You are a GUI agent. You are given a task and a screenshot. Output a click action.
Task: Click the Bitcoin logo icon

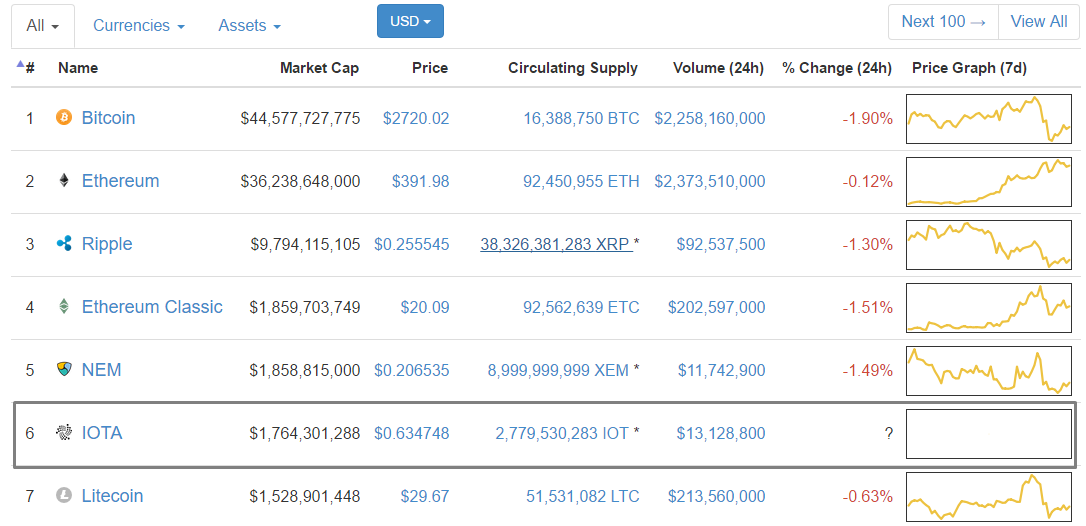[64, 118]
